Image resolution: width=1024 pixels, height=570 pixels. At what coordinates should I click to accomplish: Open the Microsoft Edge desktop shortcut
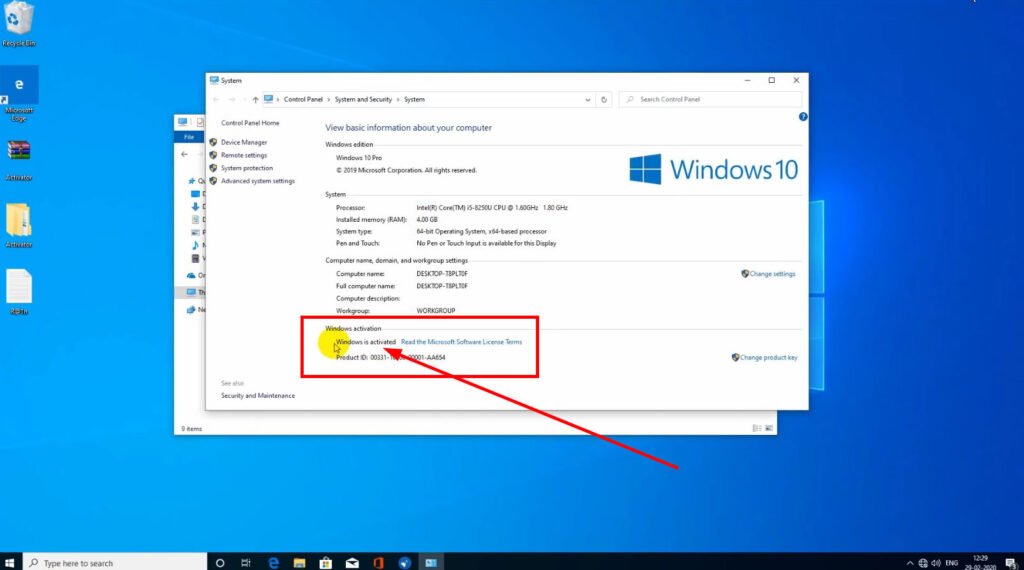[x=19, y=95]
